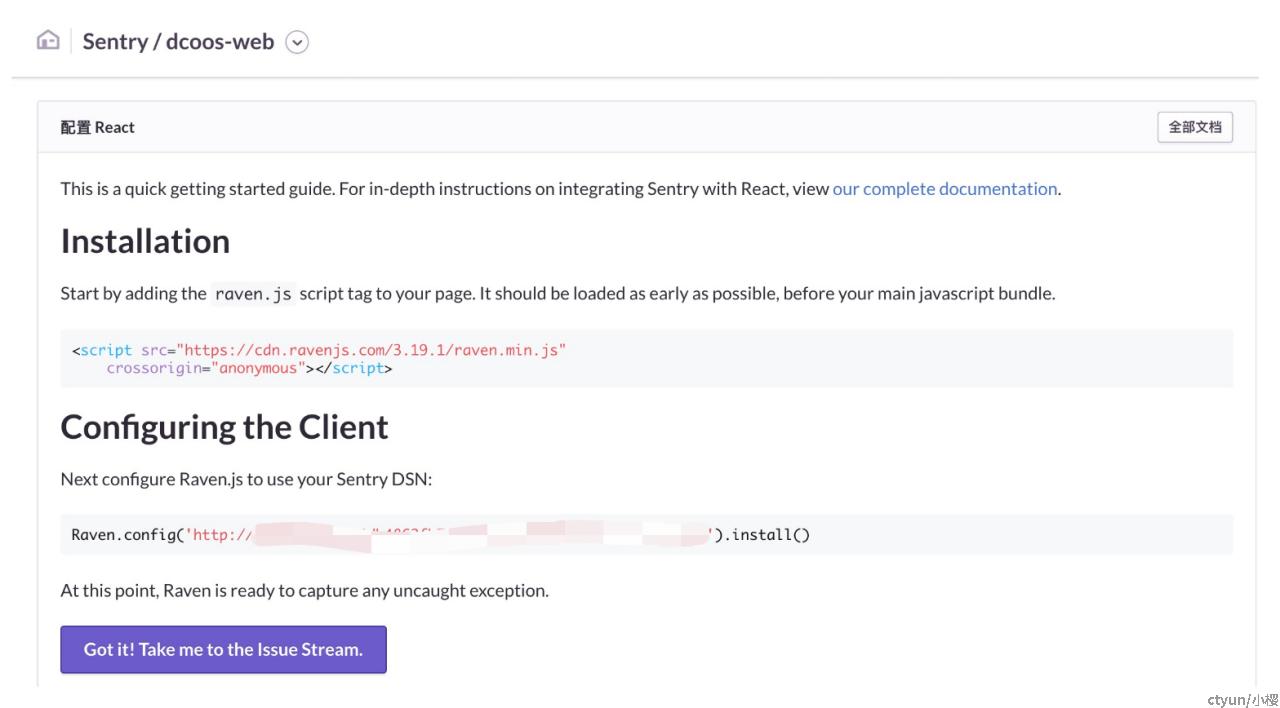Click the 全部文档 button
1280x708 pixels.
click(x=1195, y=127)
